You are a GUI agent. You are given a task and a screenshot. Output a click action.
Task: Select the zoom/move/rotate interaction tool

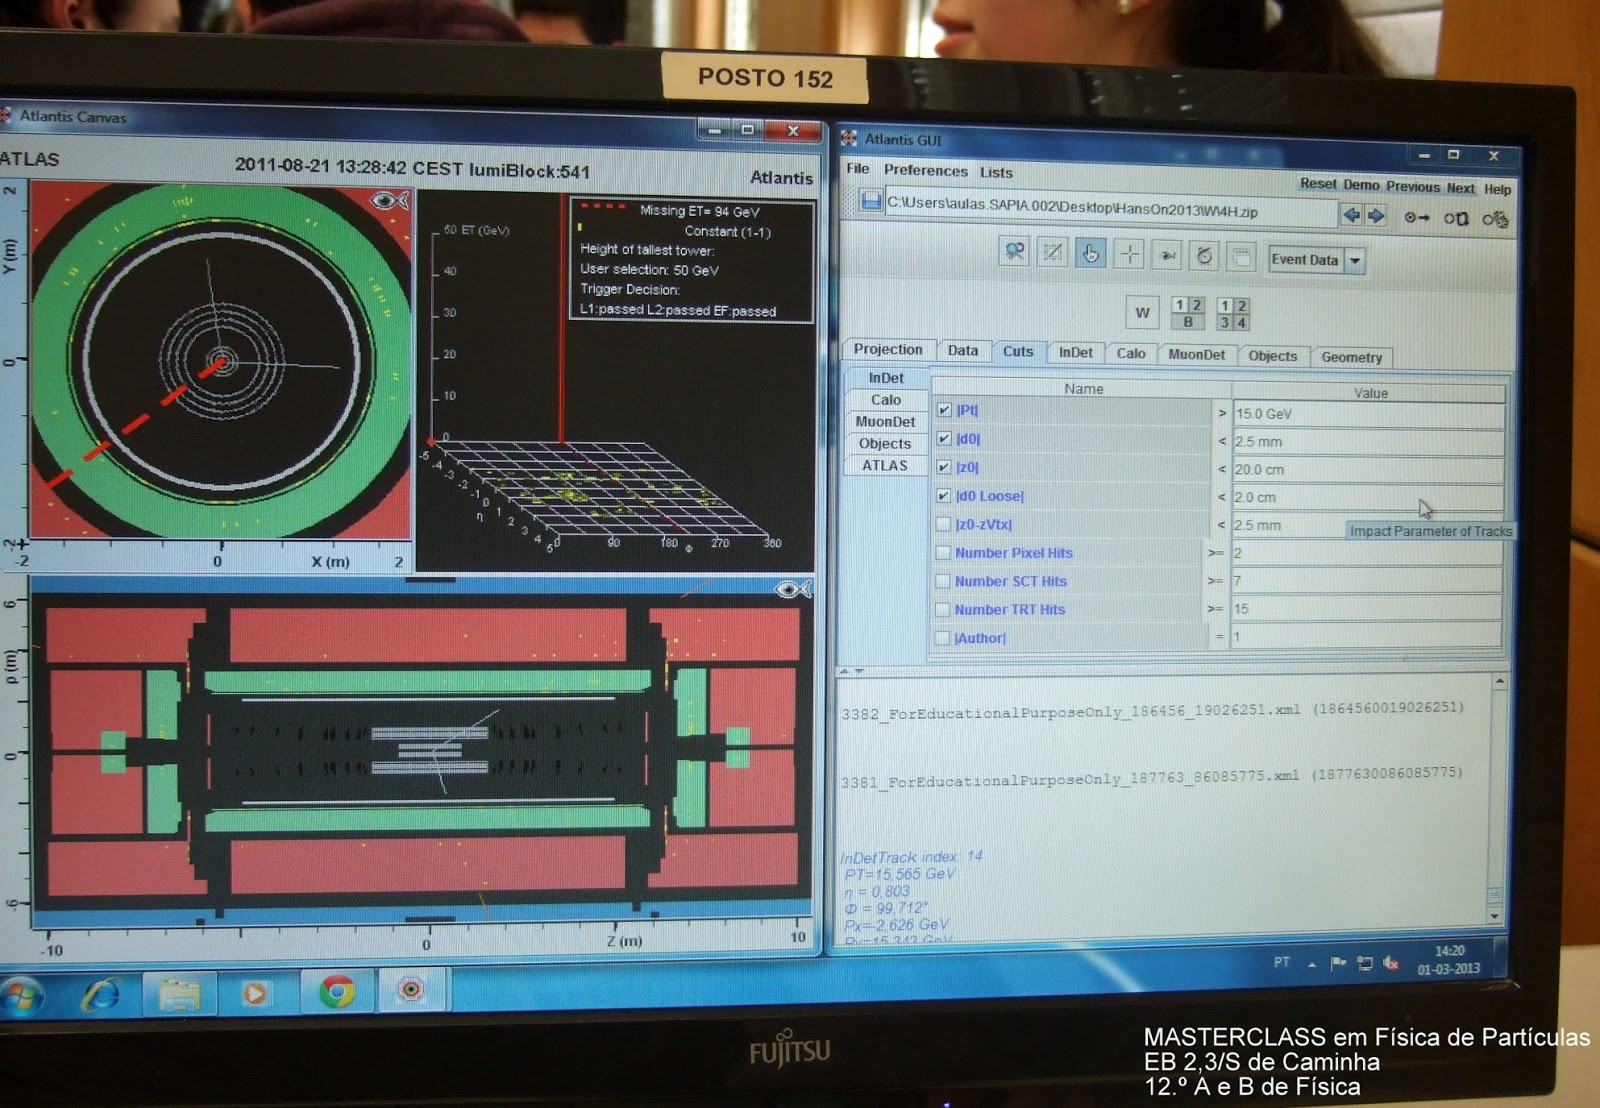(1014, 252)
